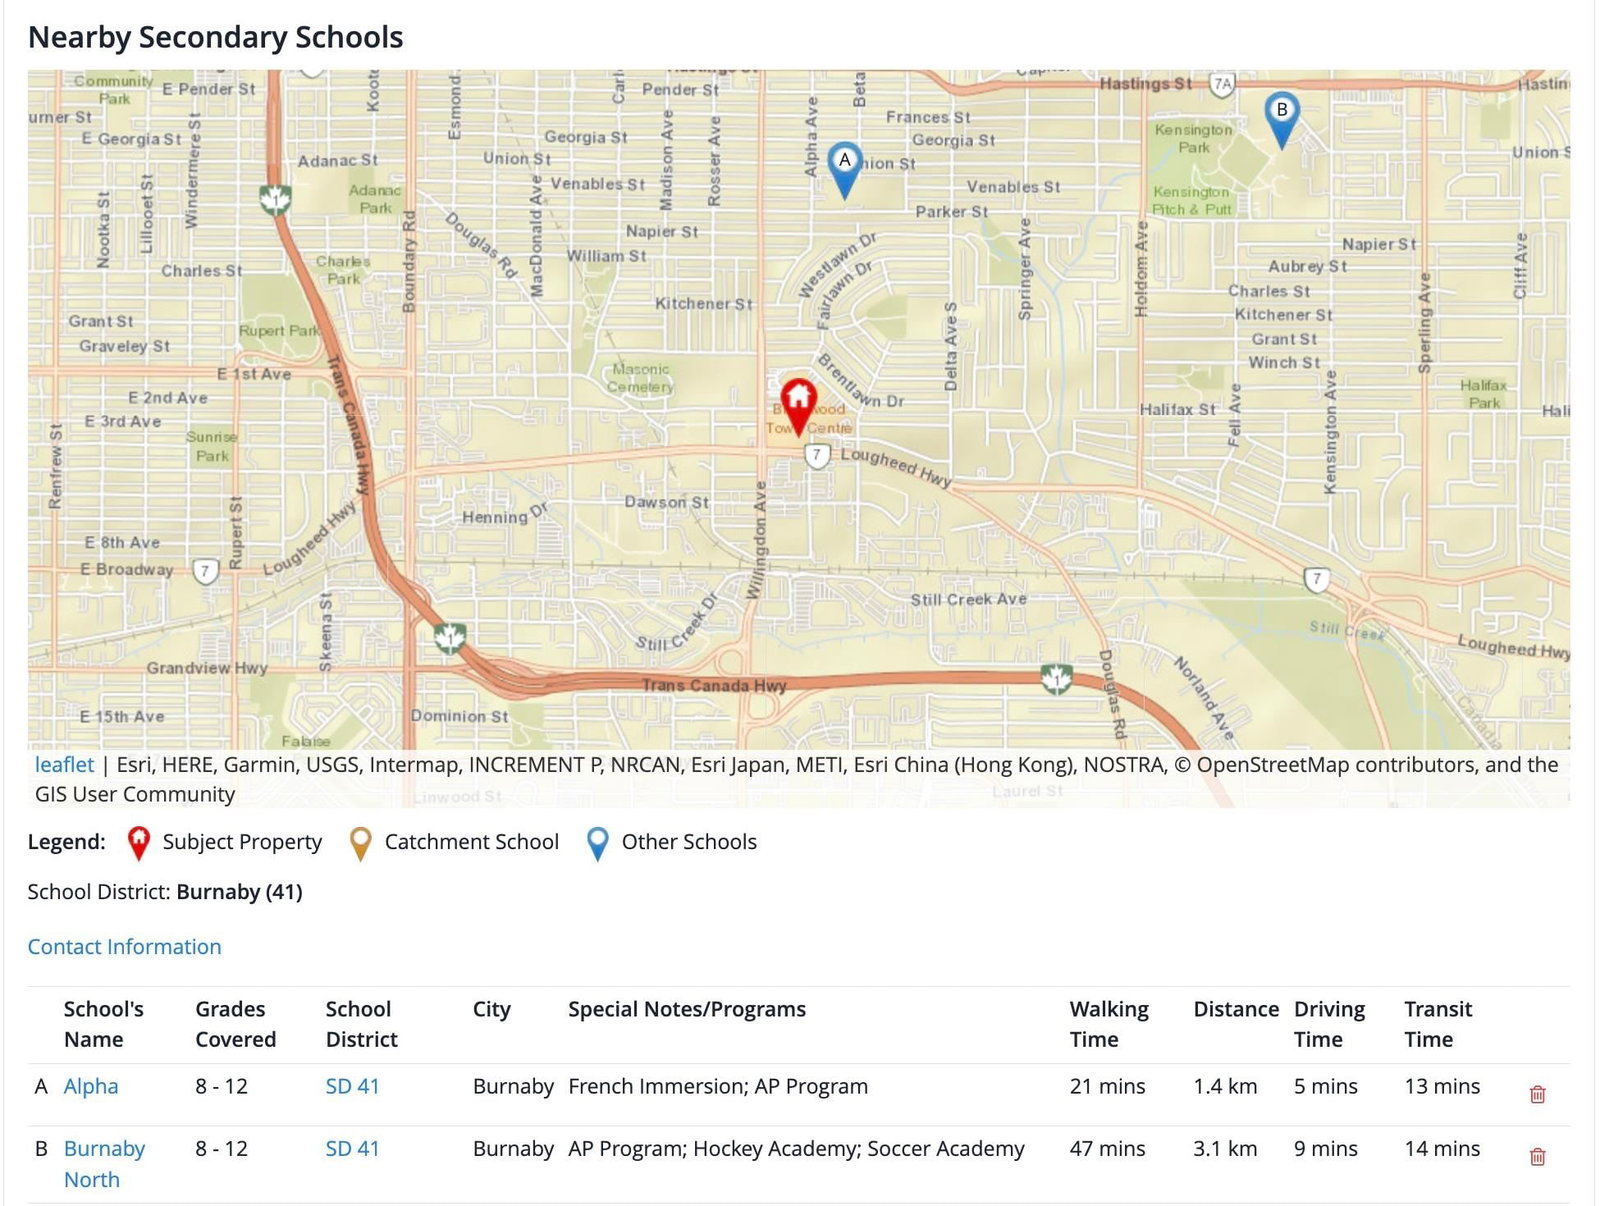
Task: Open SD 41 link in Burnaby North row
Action: [352, 1149]
